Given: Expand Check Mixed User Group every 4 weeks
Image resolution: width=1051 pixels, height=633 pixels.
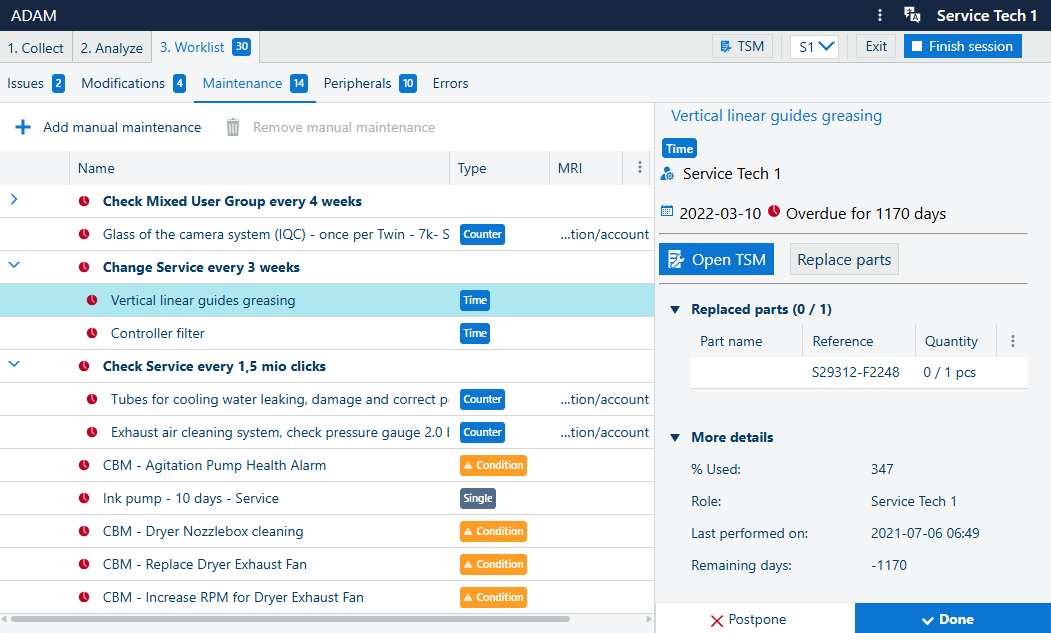Looking at the screenshot, I should coord(14,200).
